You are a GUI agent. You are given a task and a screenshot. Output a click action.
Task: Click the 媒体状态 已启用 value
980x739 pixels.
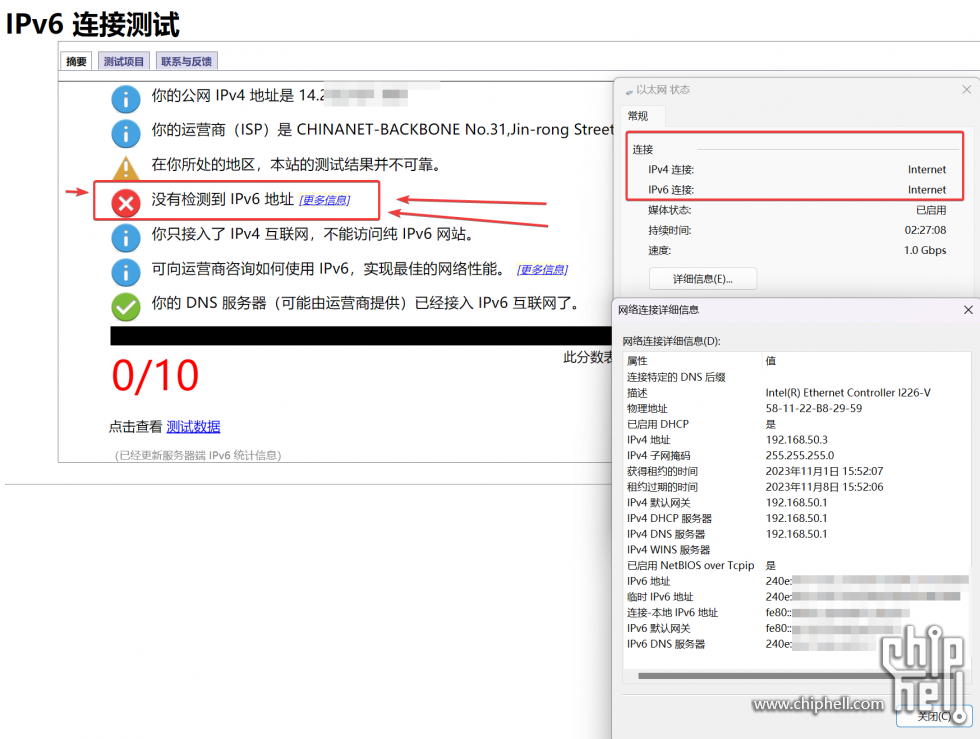931,210
